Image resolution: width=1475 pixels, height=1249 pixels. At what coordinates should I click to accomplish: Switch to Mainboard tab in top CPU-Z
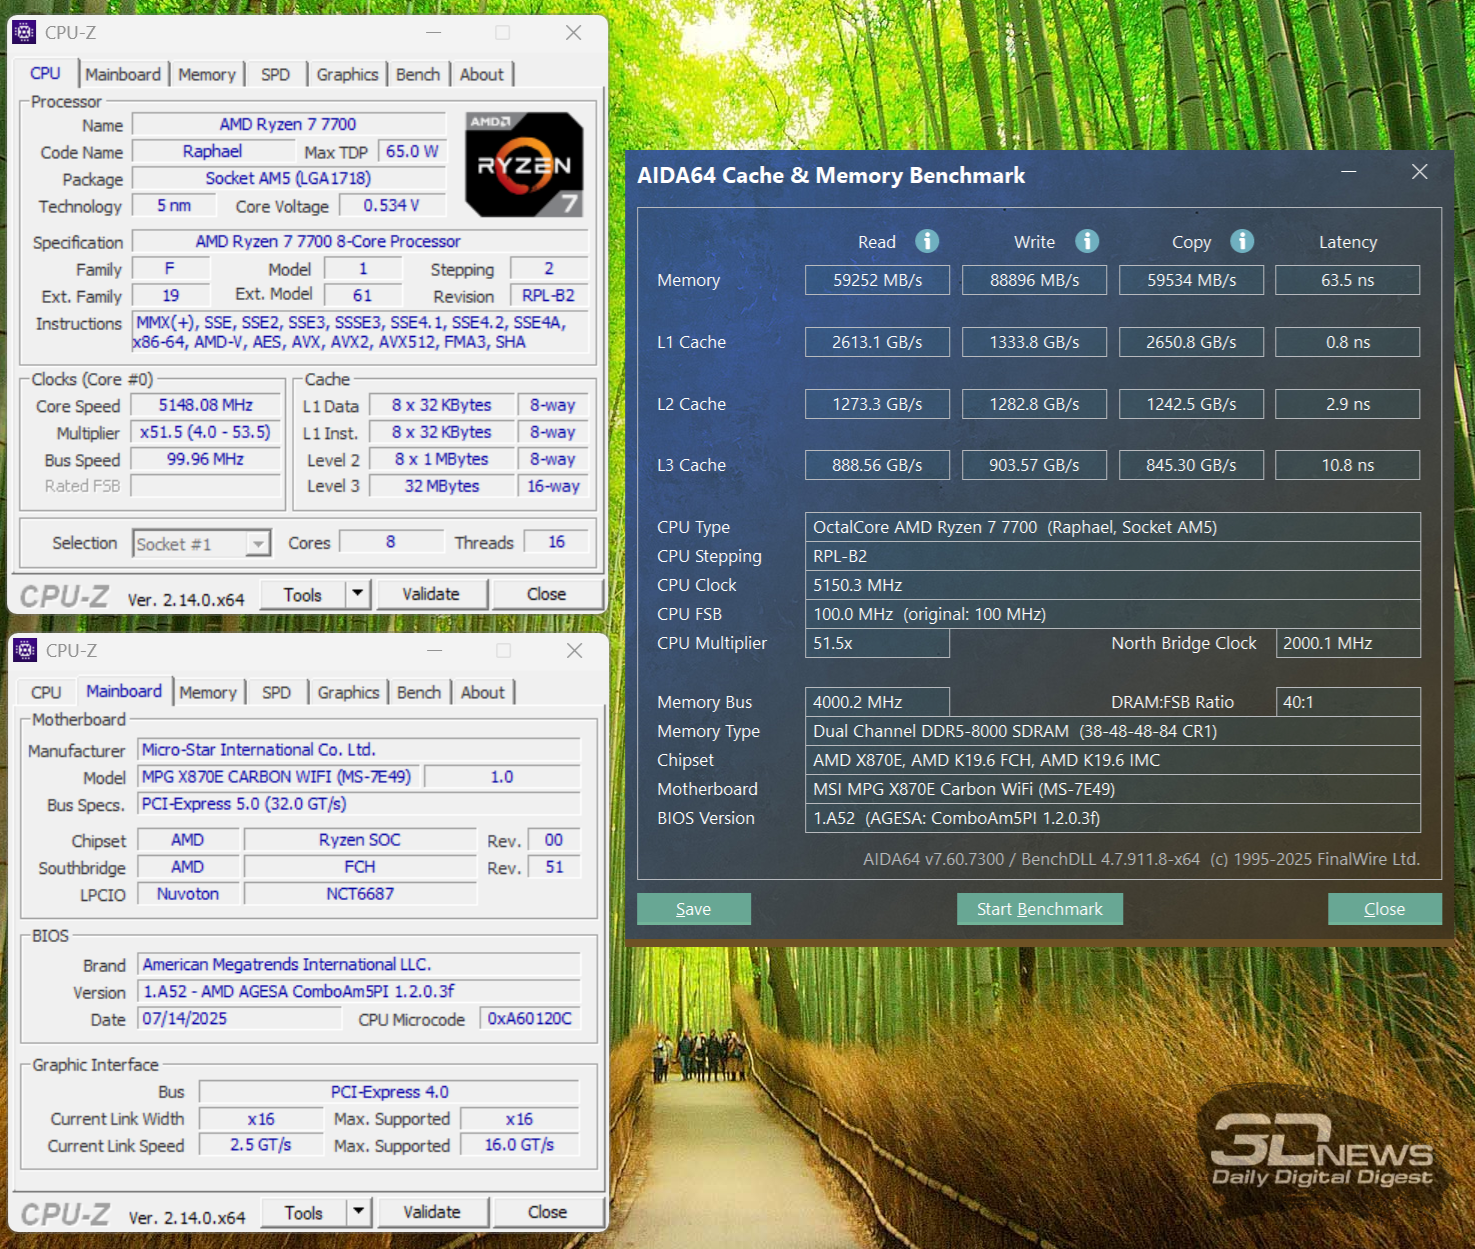(123, 75)
